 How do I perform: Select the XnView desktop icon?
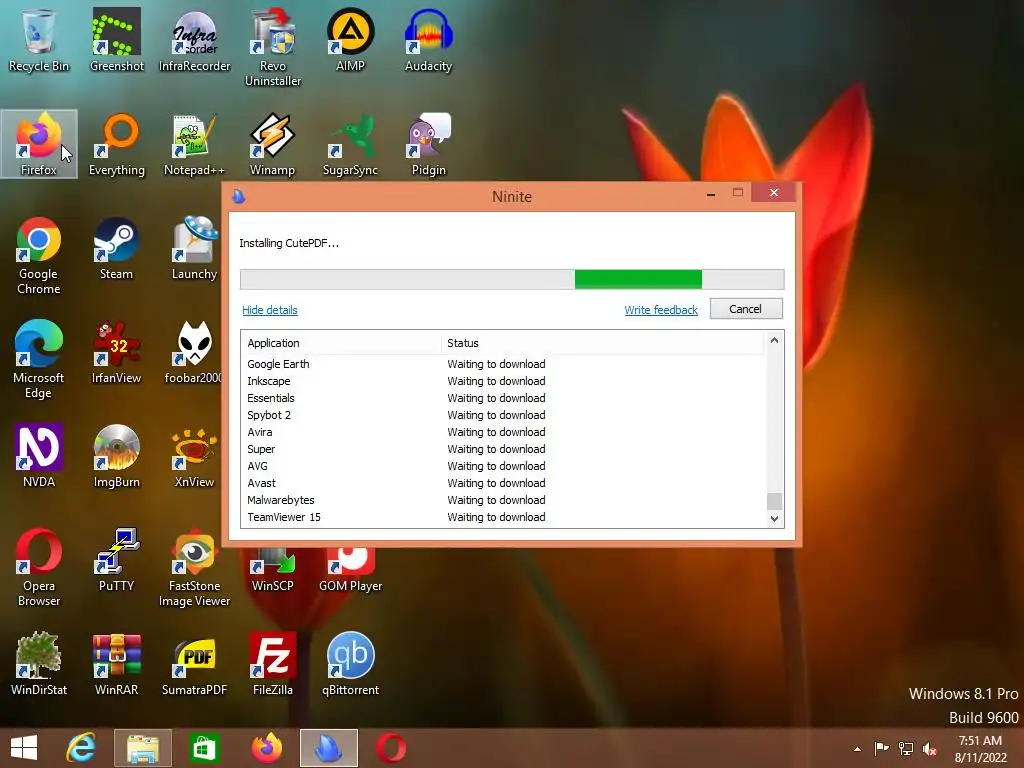click(195, 456)
